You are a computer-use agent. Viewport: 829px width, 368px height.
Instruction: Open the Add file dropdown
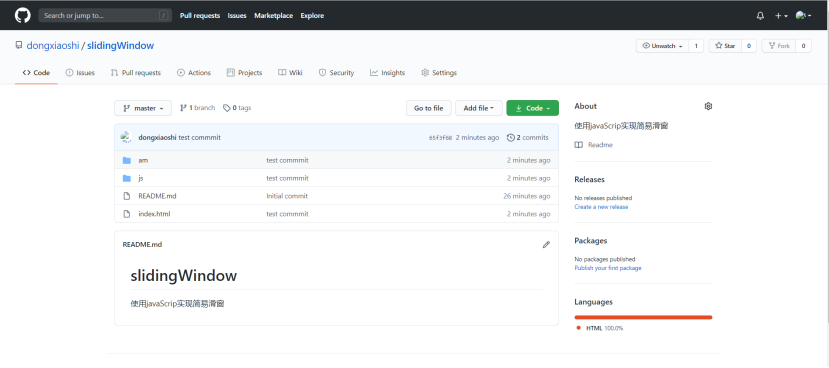click(478, 108)
